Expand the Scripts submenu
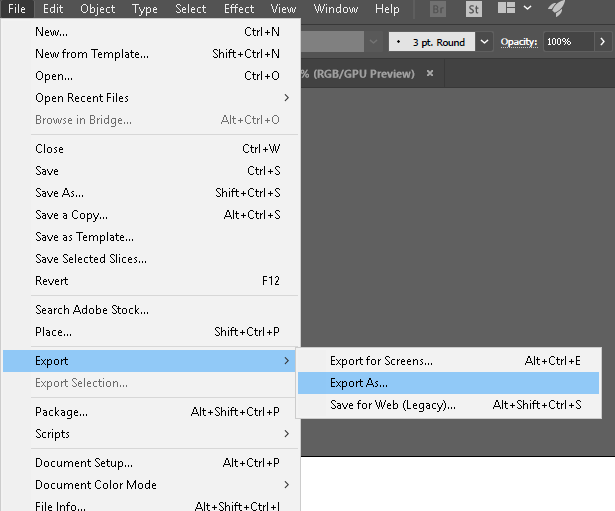 (x=150, y=434)
